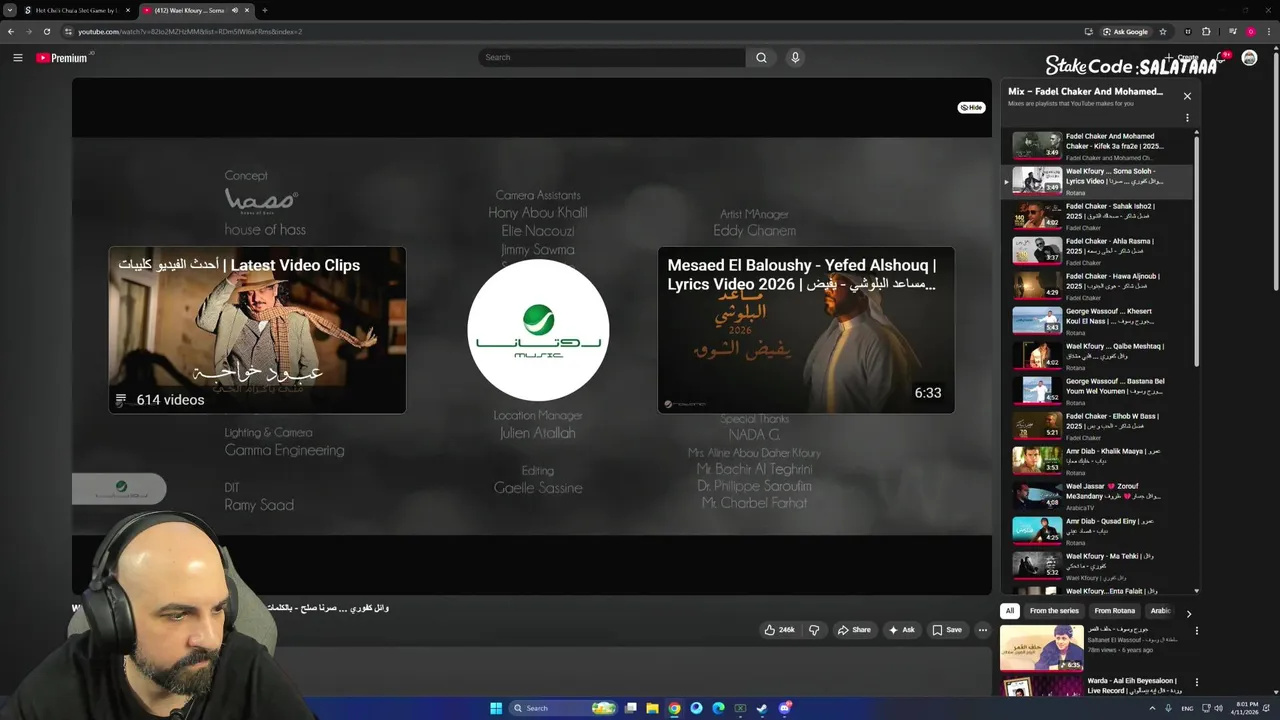Hide the end-screen cards with the Hide button
Viewport: 1280px width, 720px height.
click(x=972, y=107)
